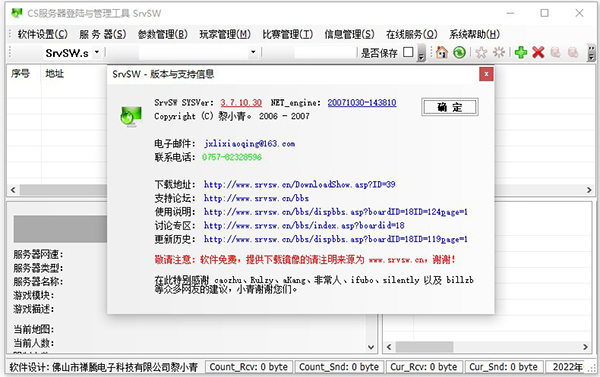This screenshot has width=600, height=377.
Task: Click the lower right panel horizontal scrollbar thumb
Action: [424, 347]
